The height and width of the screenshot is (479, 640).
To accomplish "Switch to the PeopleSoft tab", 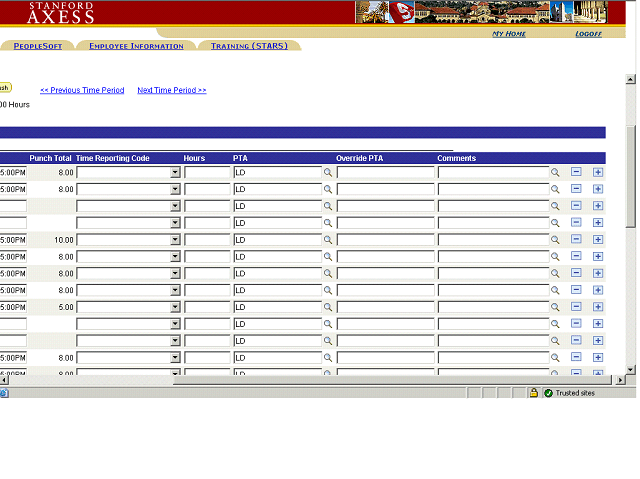I will pos(37,46).
